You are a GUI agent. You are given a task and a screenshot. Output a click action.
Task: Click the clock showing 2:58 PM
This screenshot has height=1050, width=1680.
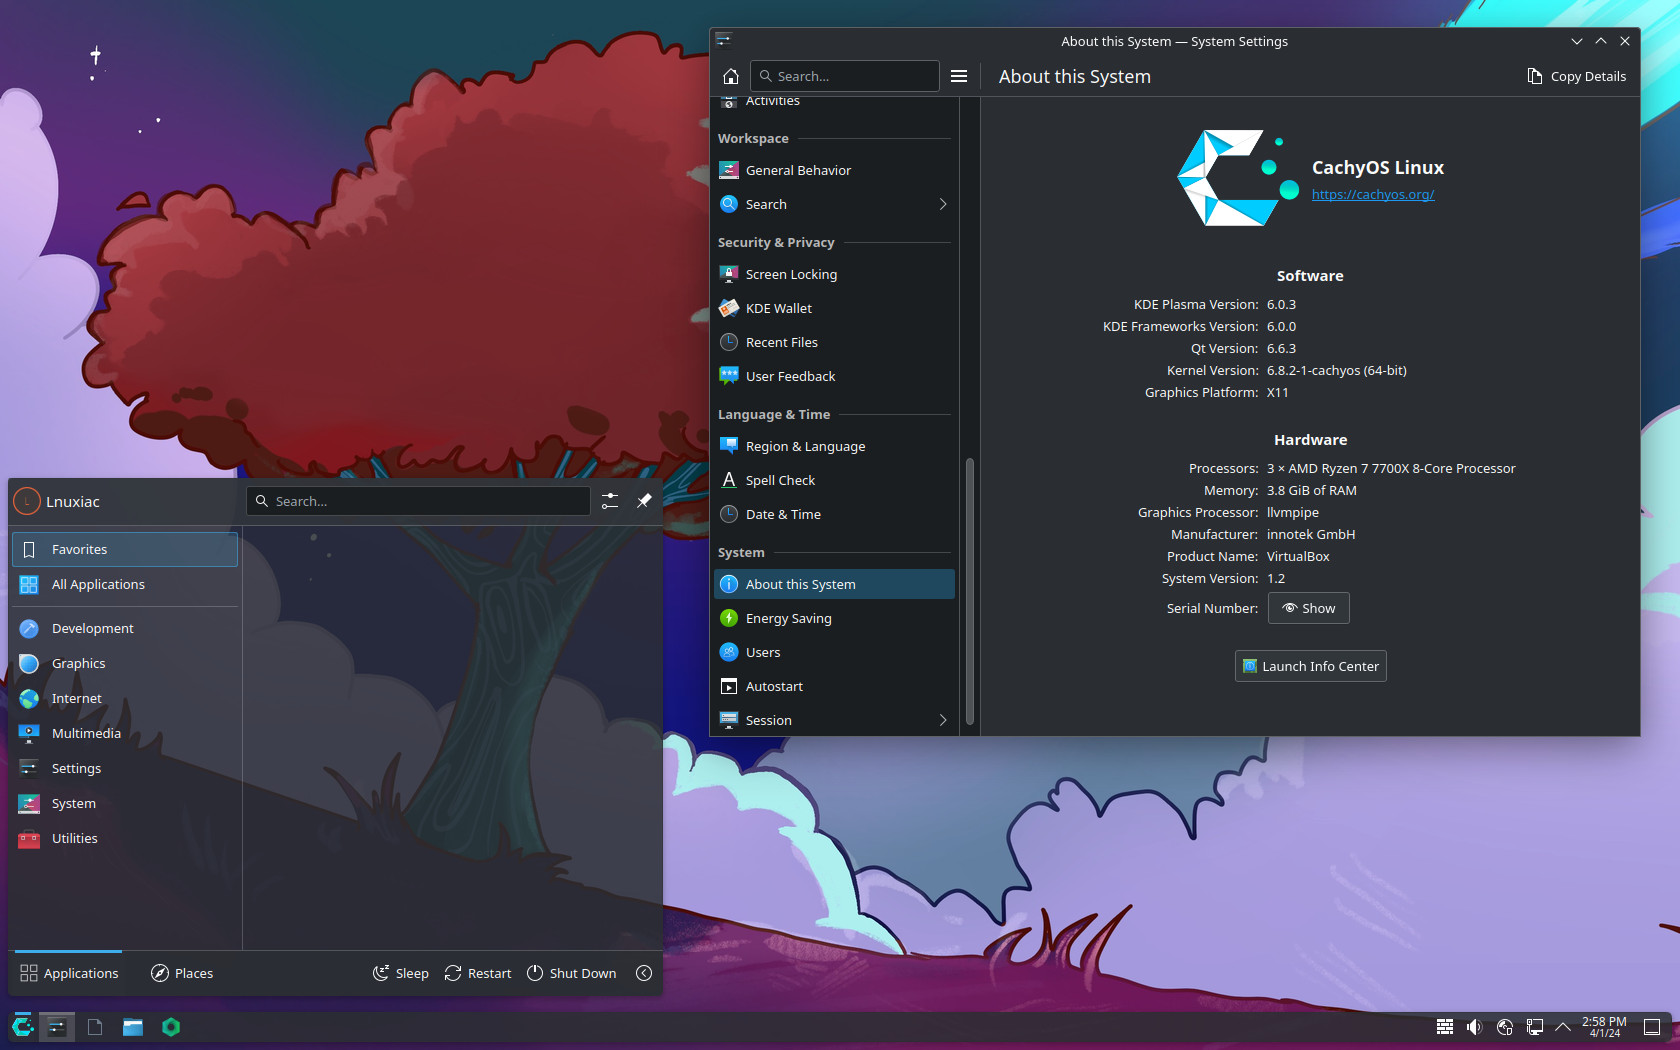[x=1604, y=1027]
